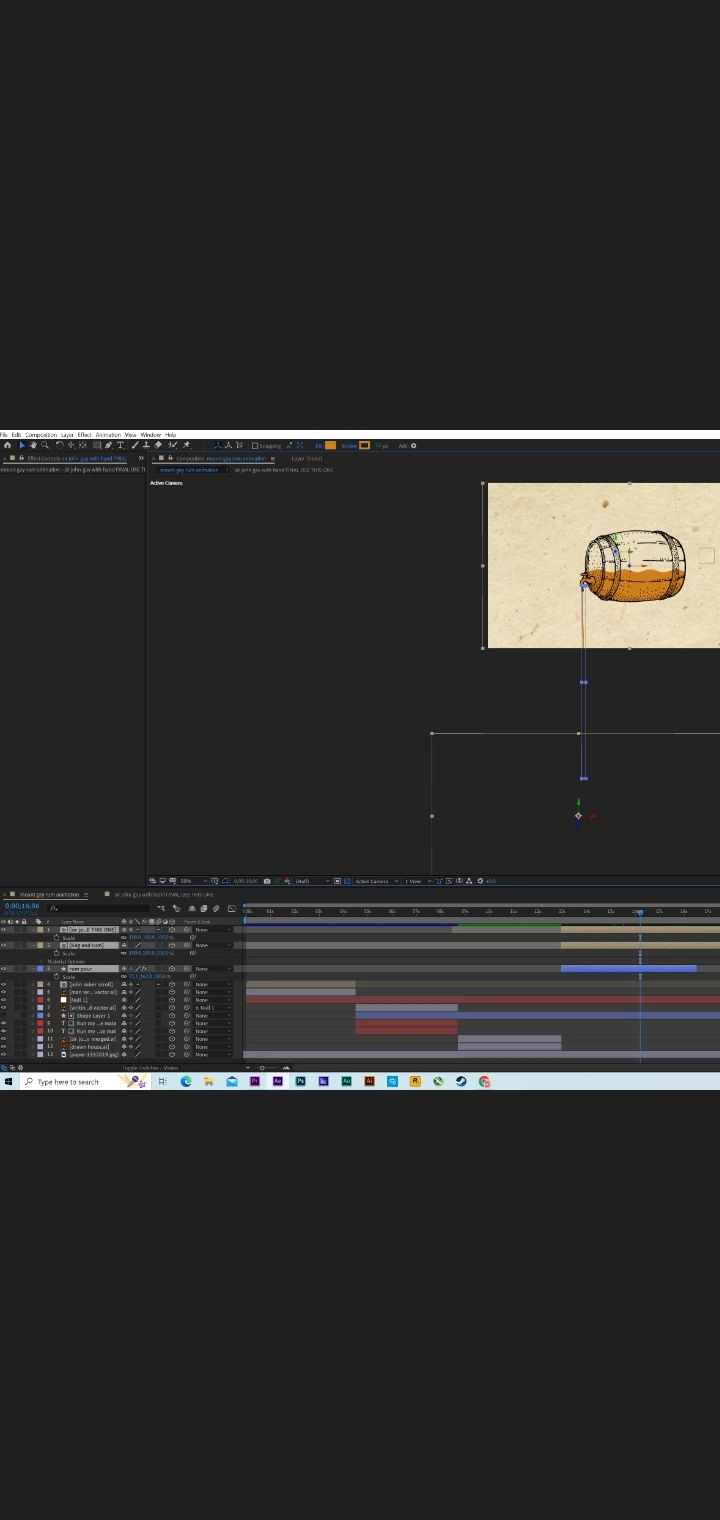Screen dimensions: 720x1520
Task: Switch to mount gay rum animation timeline tab
Action: [50, 894]
